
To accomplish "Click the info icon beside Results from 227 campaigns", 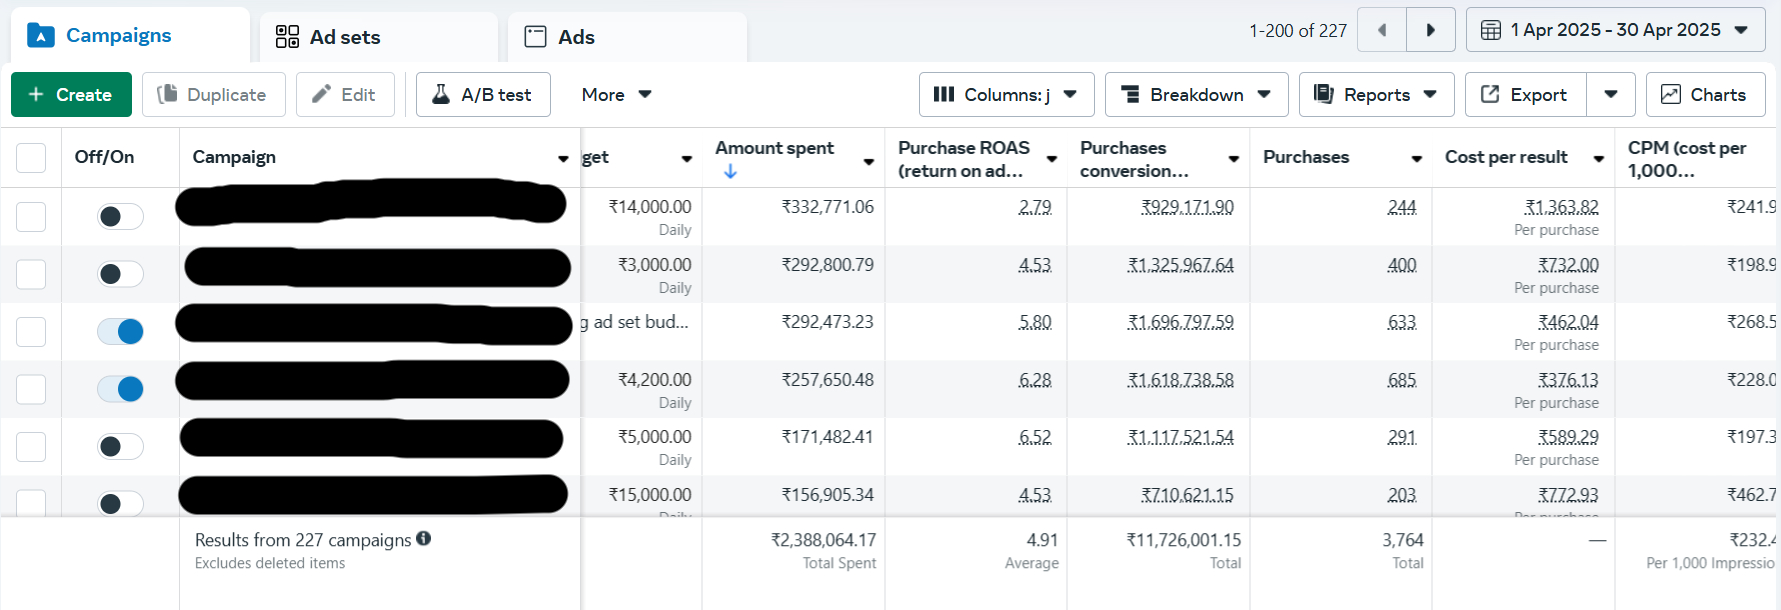I will (424, 538).
